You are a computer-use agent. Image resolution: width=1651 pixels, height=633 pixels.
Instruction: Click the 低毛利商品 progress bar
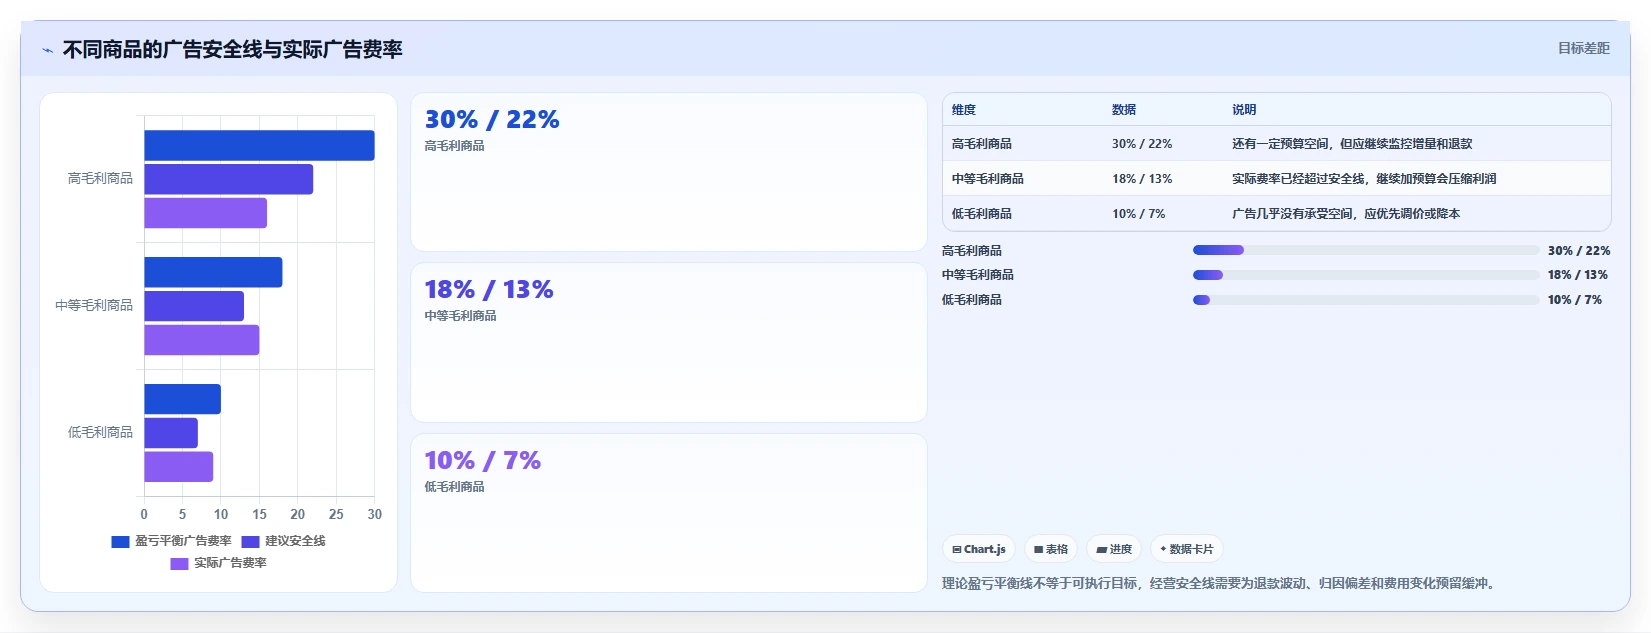(1366, 300)
